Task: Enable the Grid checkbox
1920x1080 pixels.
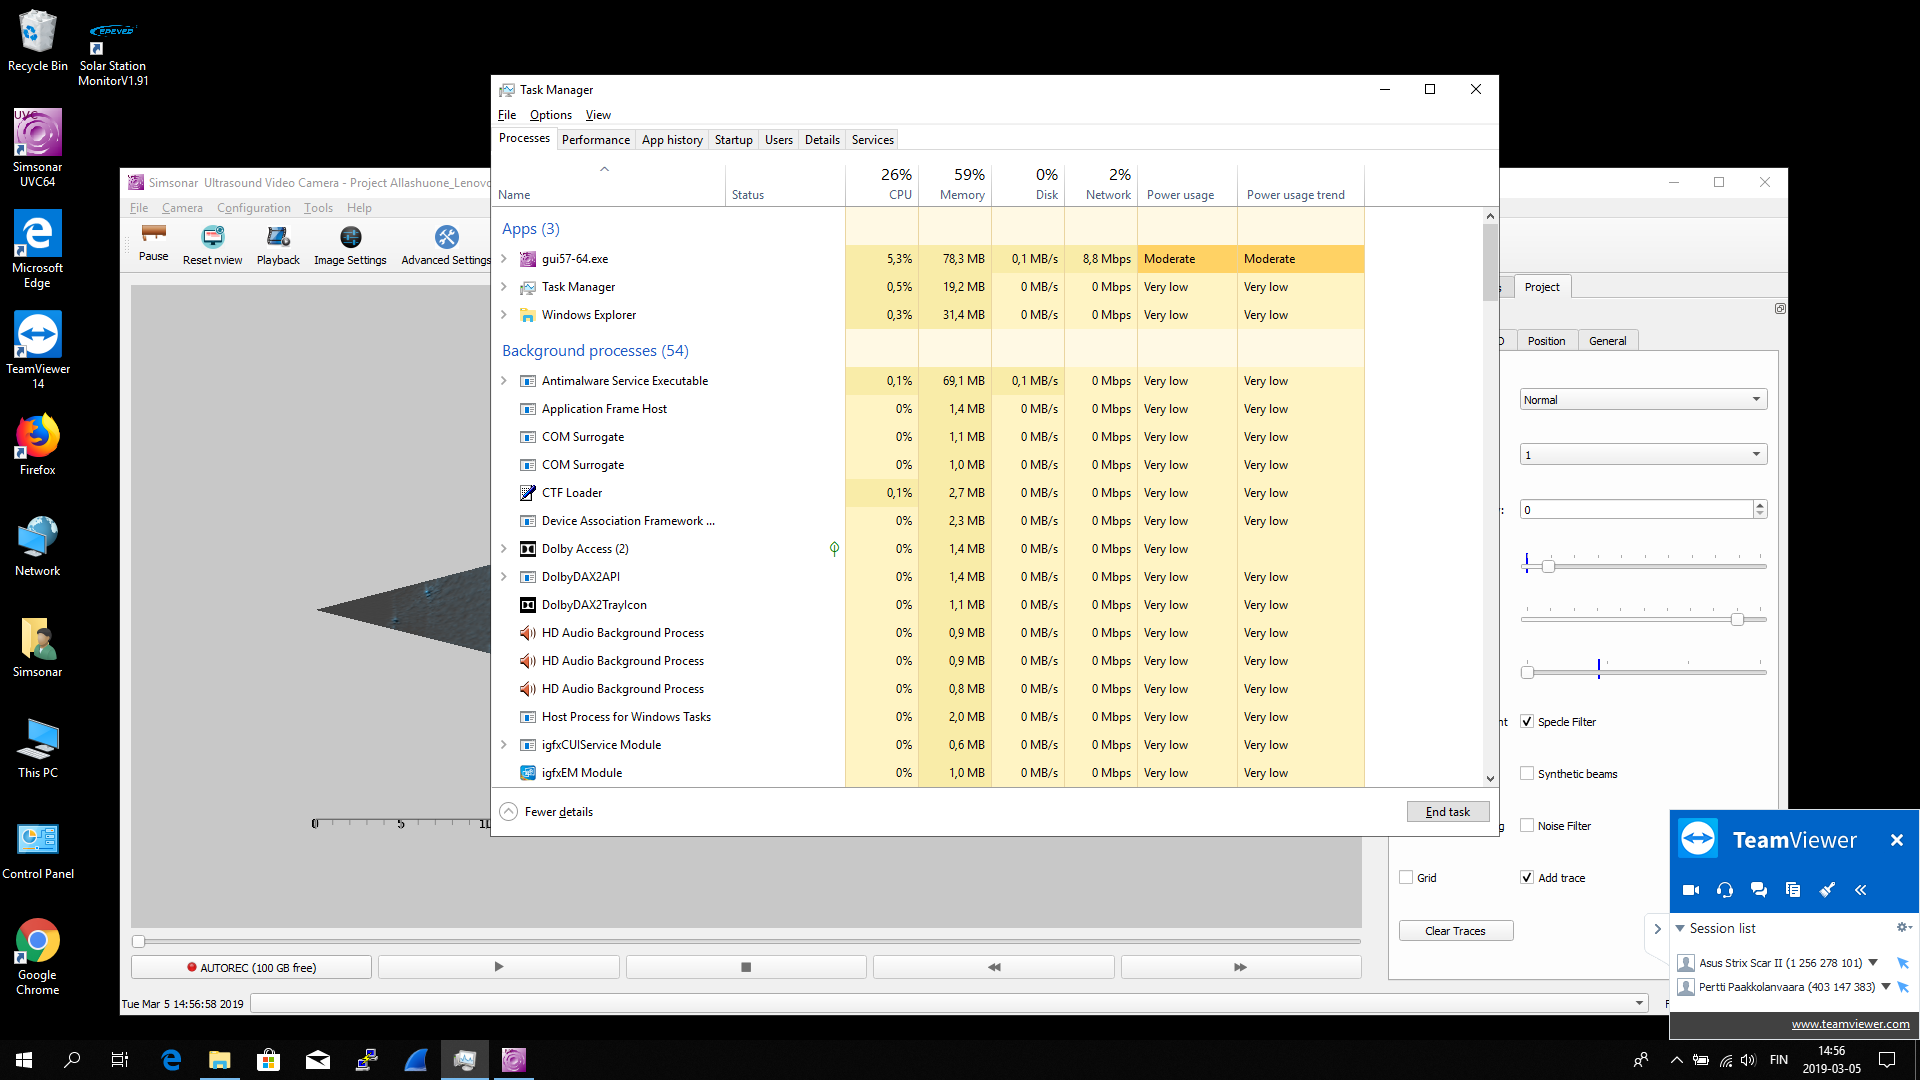Action: click(x=1406, y=878)
